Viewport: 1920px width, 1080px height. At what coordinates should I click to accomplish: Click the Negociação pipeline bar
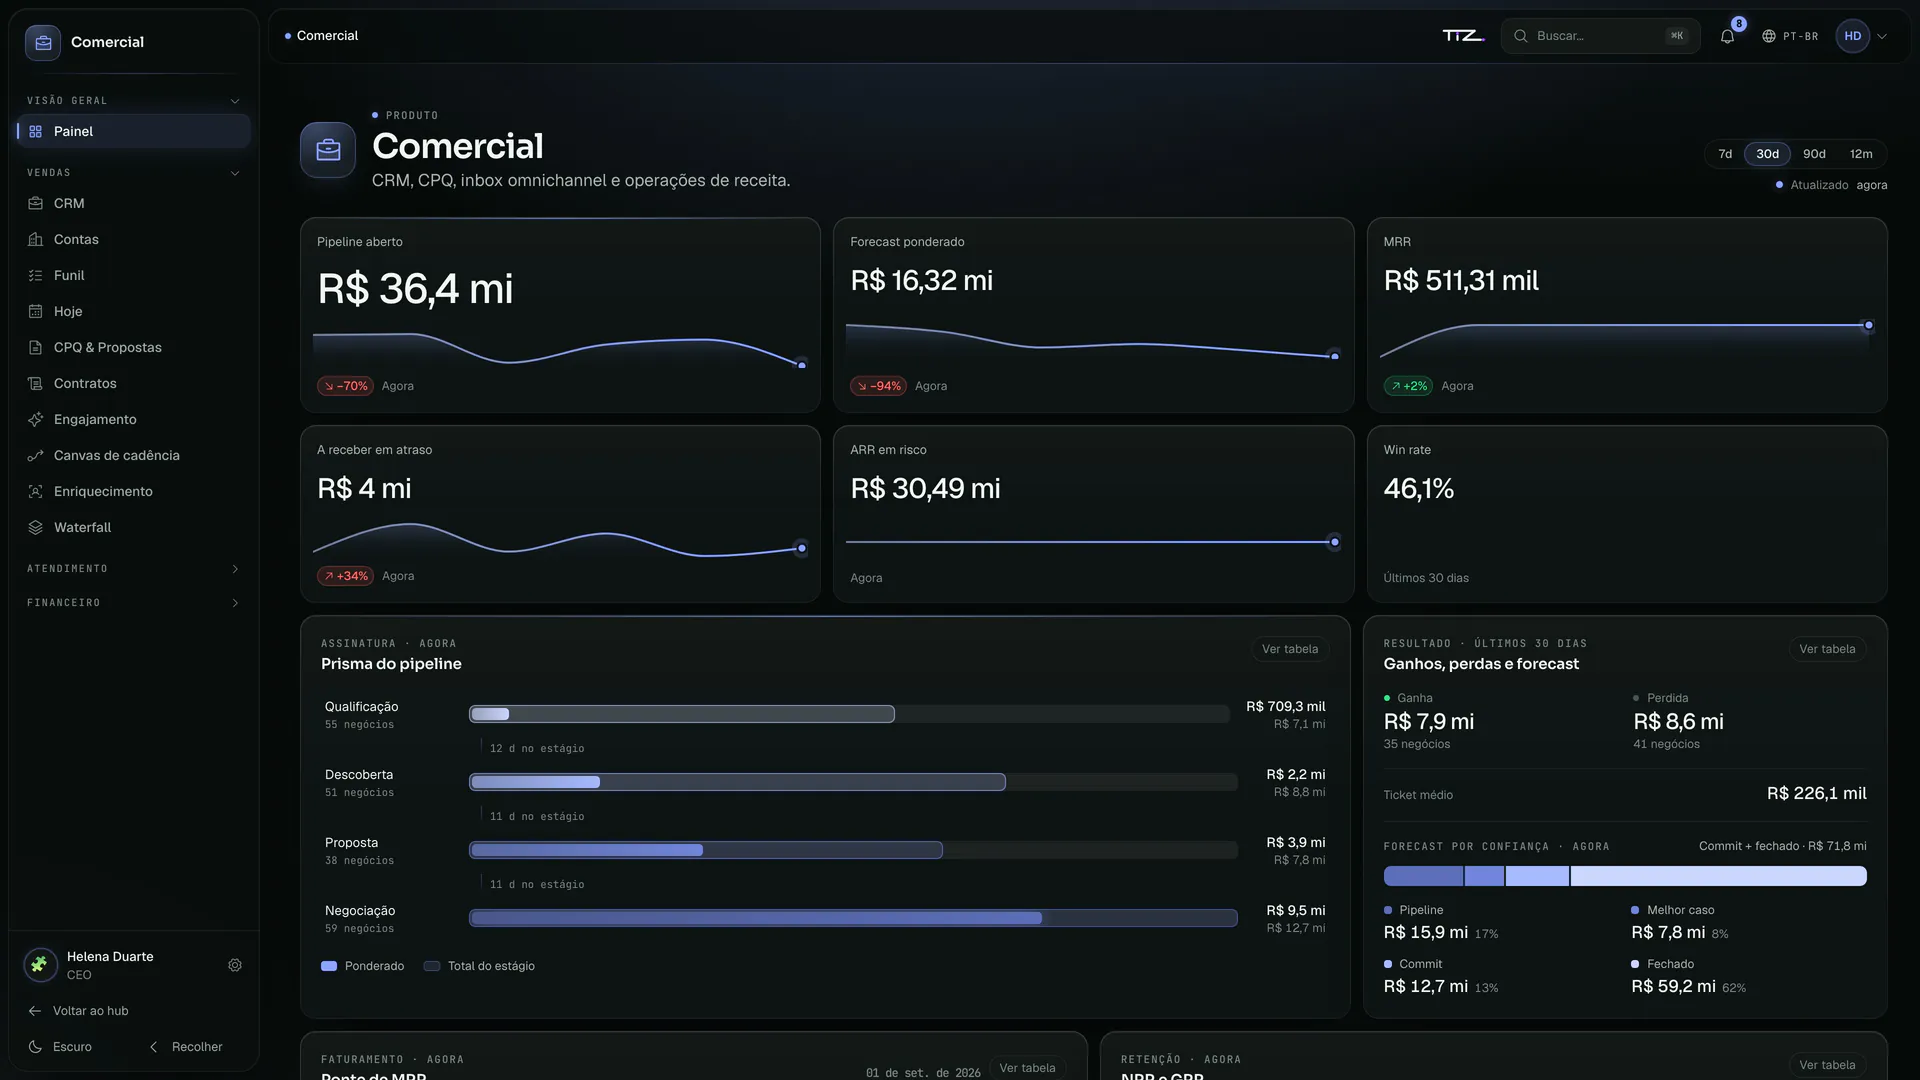pyautogui.click(x=853, y=918)
